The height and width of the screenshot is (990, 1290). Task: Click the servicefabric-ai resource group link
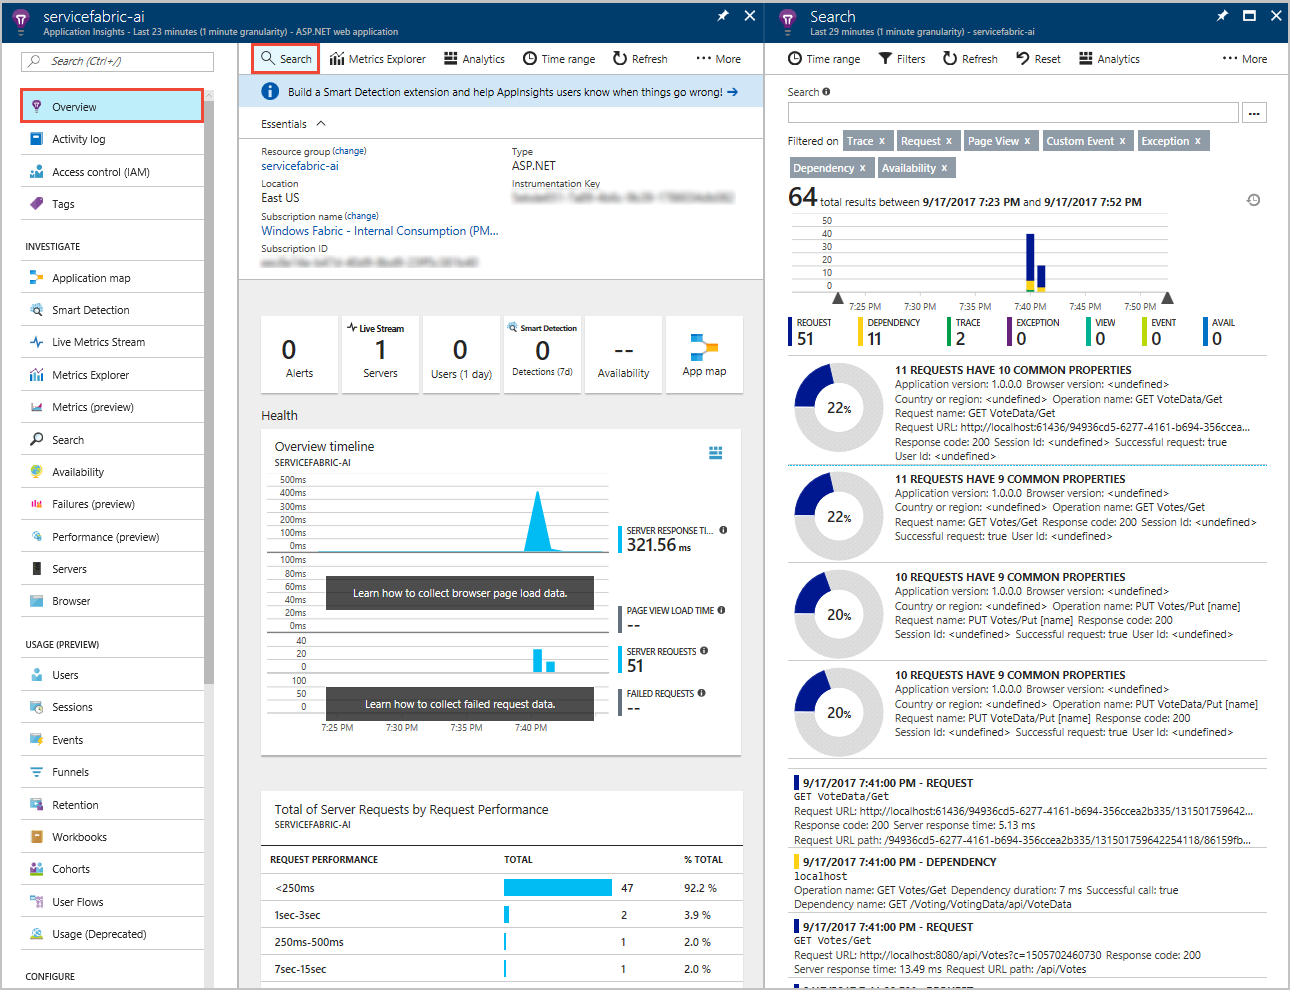[x=300, y=166]
